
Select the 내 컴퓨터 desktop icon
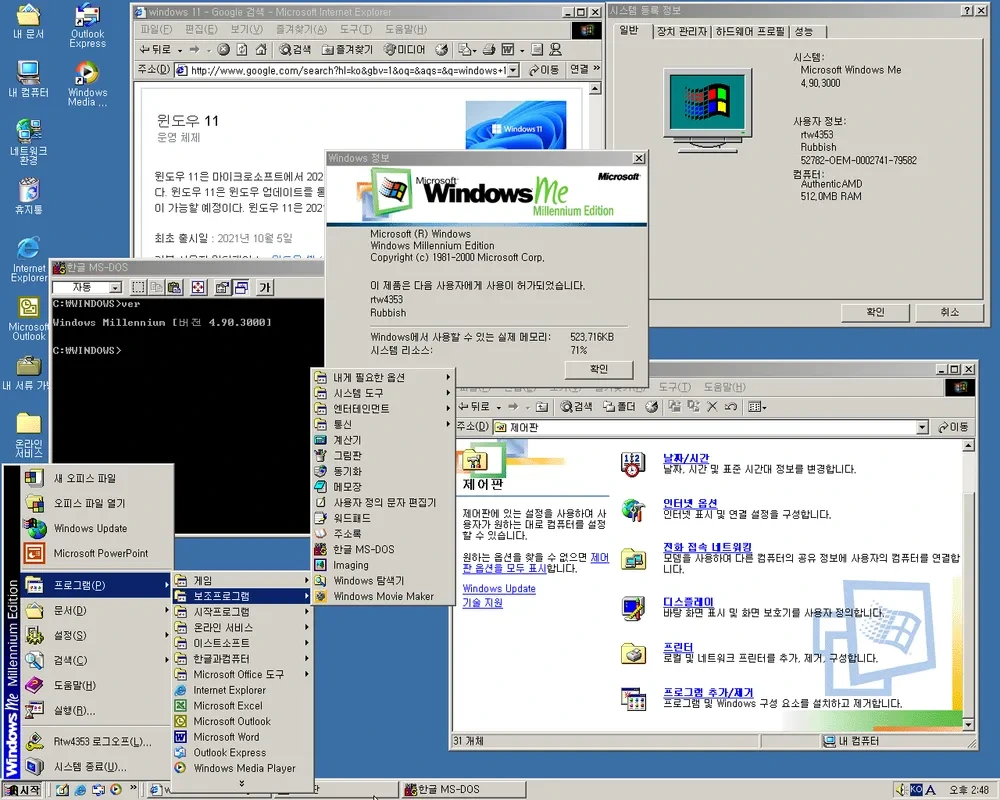[29, 79]
